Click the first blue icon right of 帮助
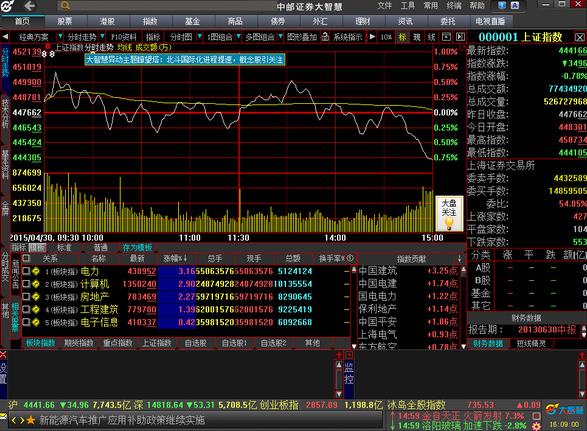This screenshot has height=431, width=587. click(x=502, y=5)
